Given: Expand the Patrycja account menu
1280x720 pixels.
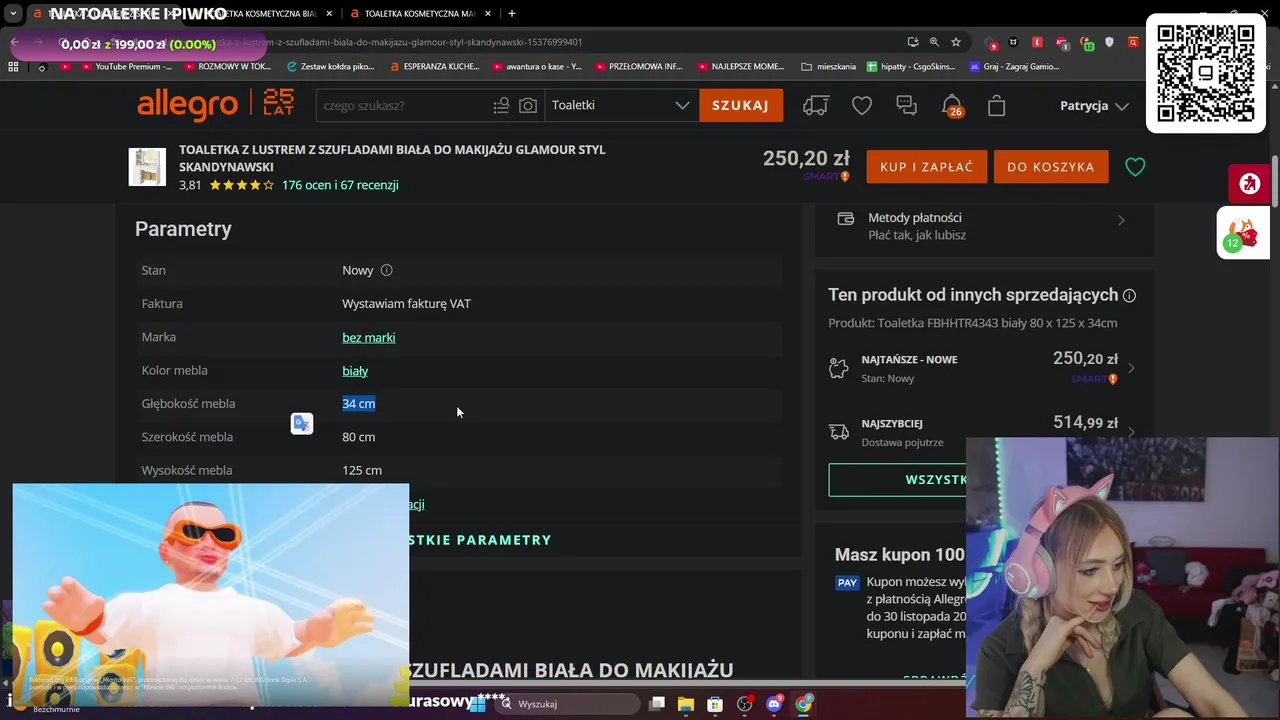Looking at the screenshot, I should click(1094, 105).
